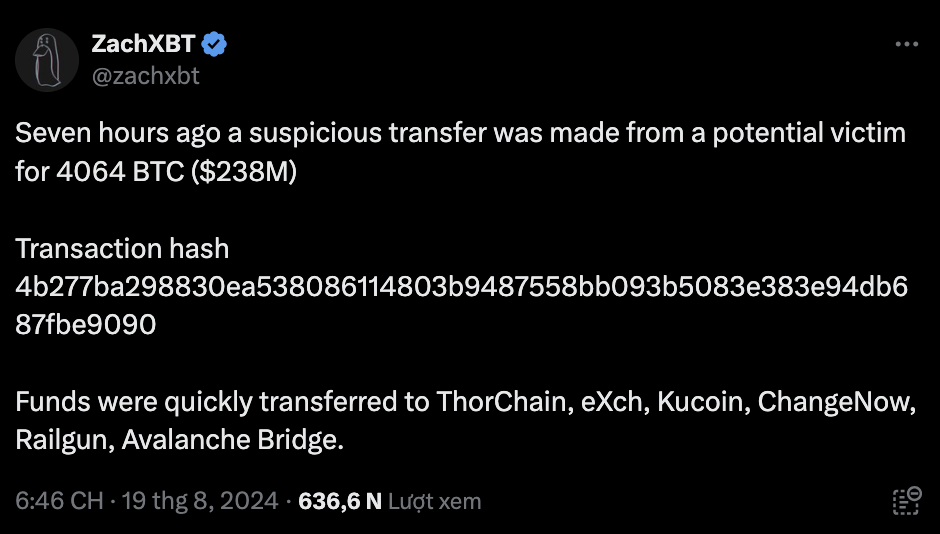
Task: Click the $238M amount in the tweet
Action: [243, 172]
